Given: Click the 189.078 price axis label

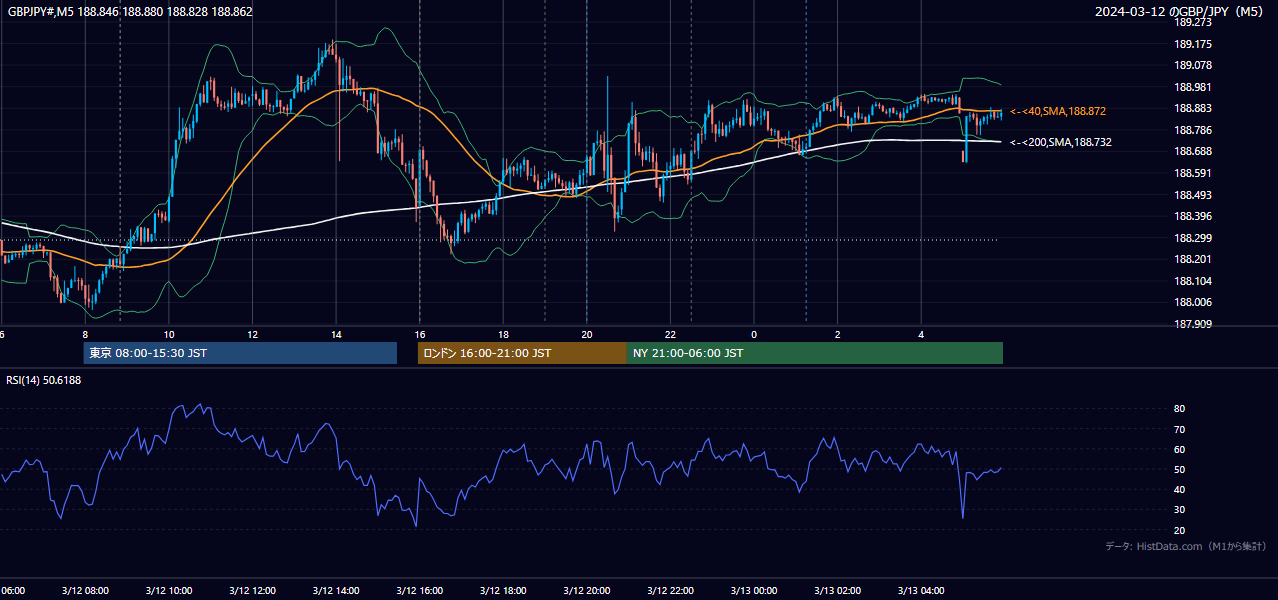Looking at the screenshot, I should 1192,66.
